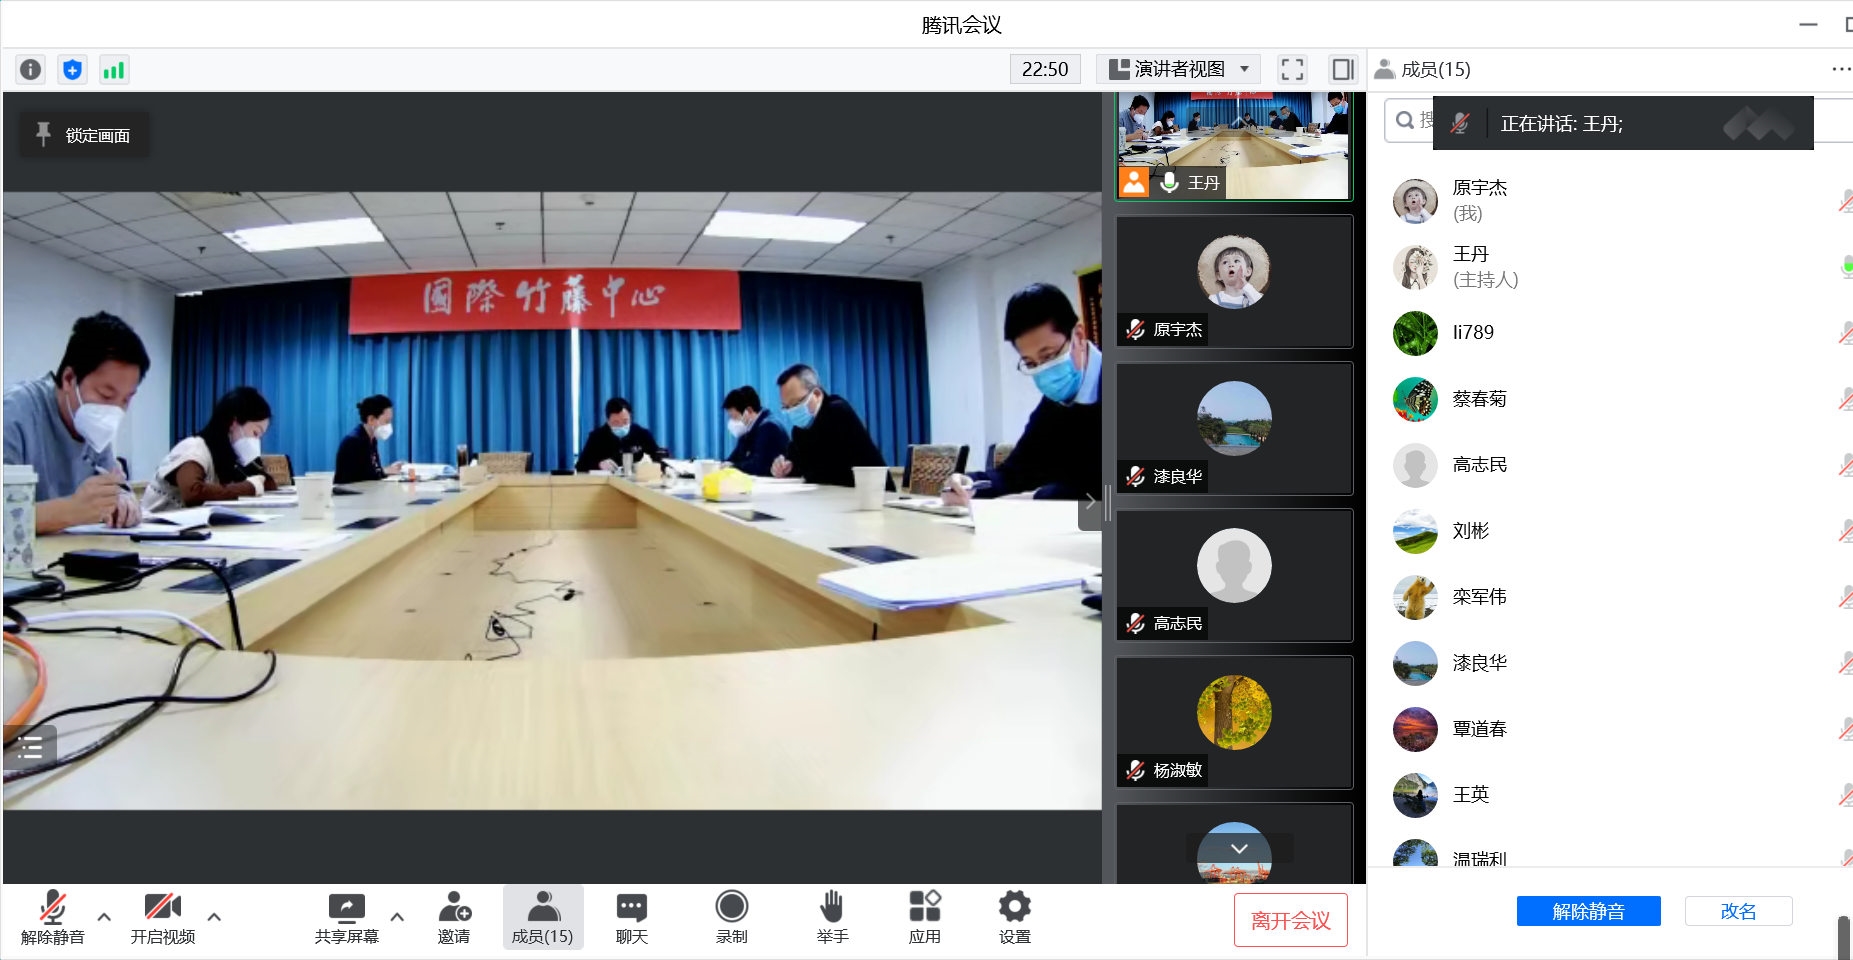Start Recording (录制)
Screen dimensions: 1853x960
tap(731, 918)
